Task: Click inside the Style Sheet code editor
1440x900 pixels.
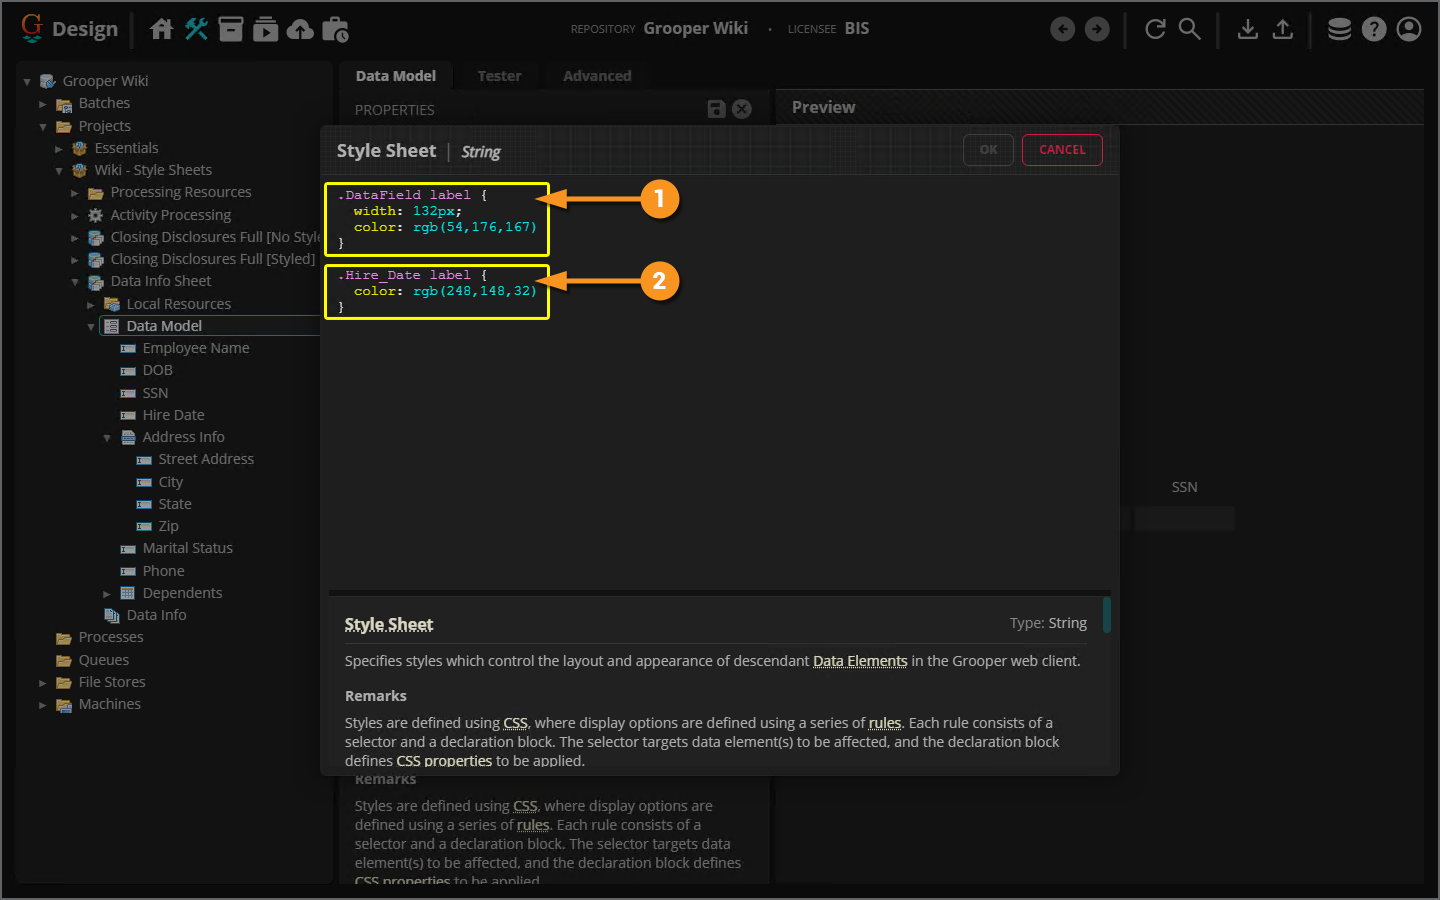Action: click(x=718, y=383)
